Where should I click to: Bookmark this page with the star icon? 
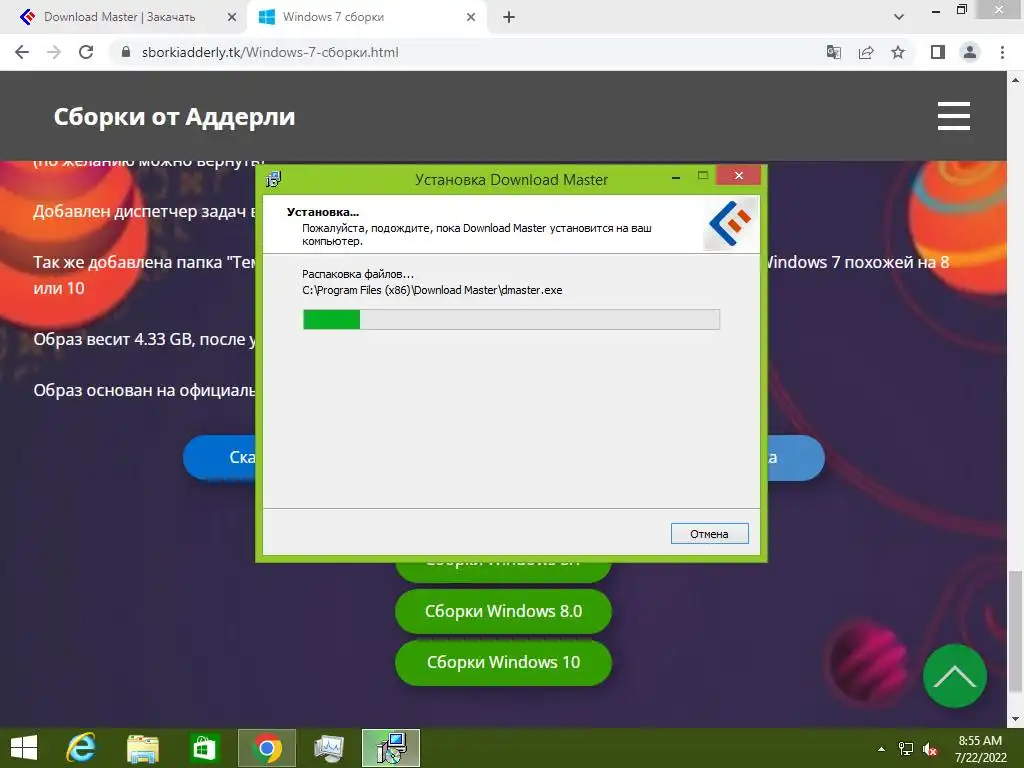coord(898,52)
